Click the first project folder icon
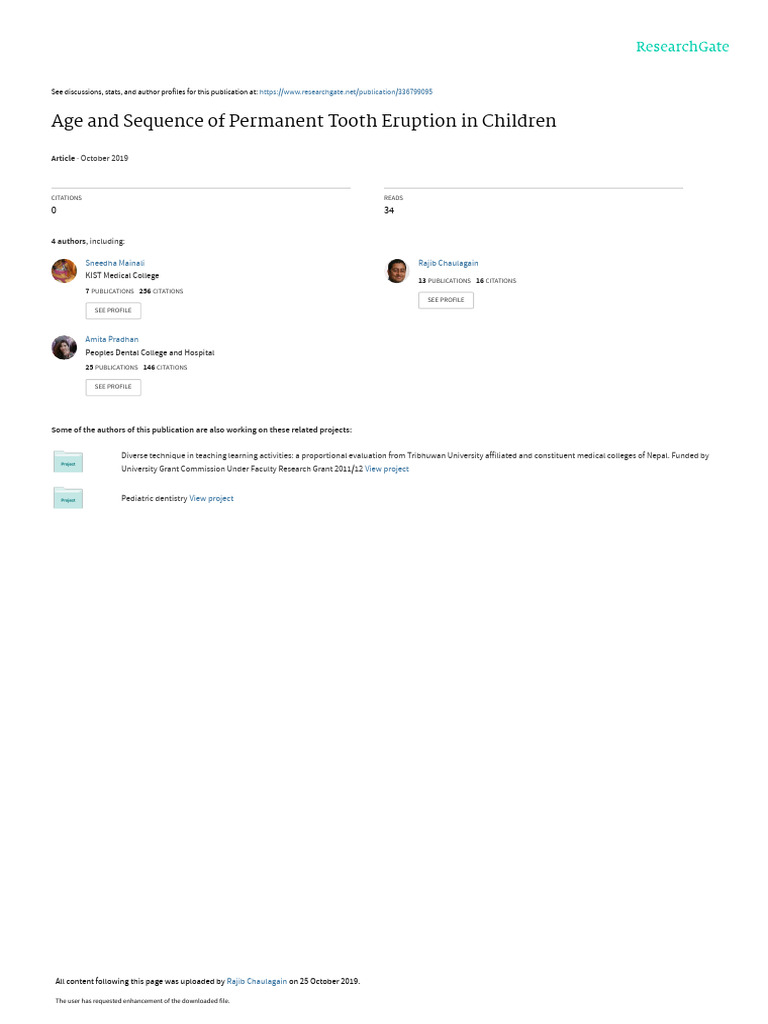Image resolution: width=768 pixels, height=1024 pixels. point(68,462)
